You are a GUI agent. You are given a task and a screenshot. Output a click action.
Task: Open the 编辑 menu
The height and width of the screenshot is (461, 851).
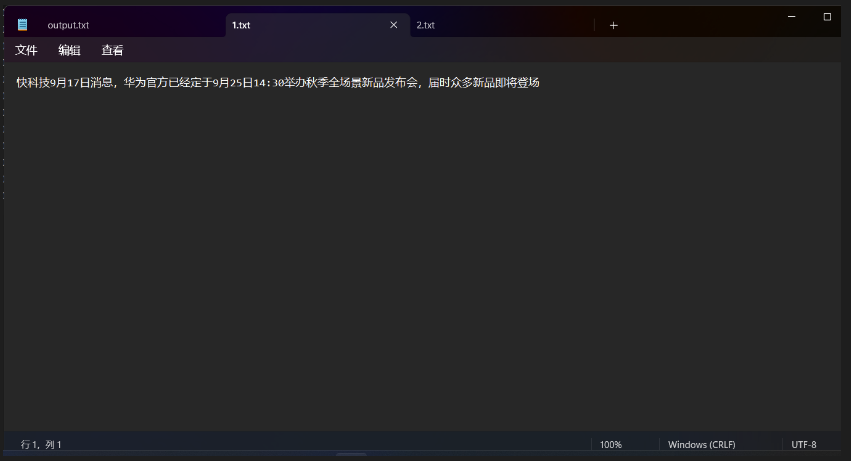(69, 50)
